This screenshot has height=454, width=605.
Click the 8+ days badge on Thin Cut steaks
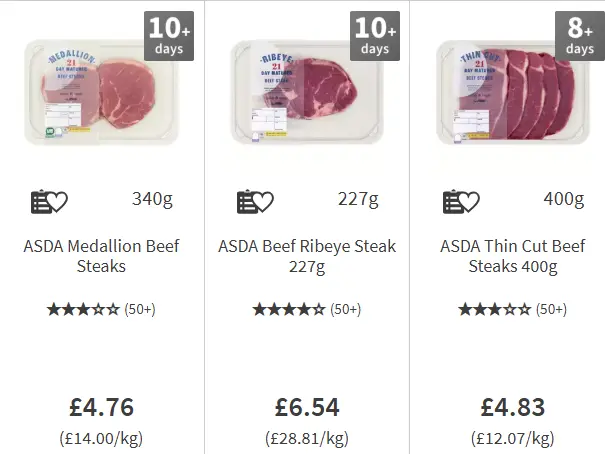[580, 36]
